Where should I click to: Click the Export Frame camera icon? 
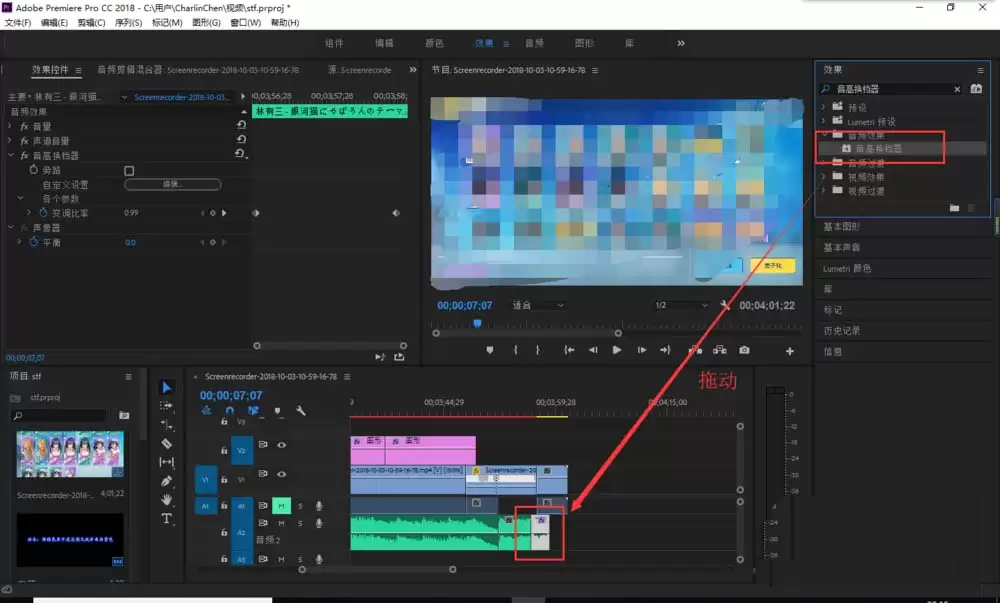745,349
